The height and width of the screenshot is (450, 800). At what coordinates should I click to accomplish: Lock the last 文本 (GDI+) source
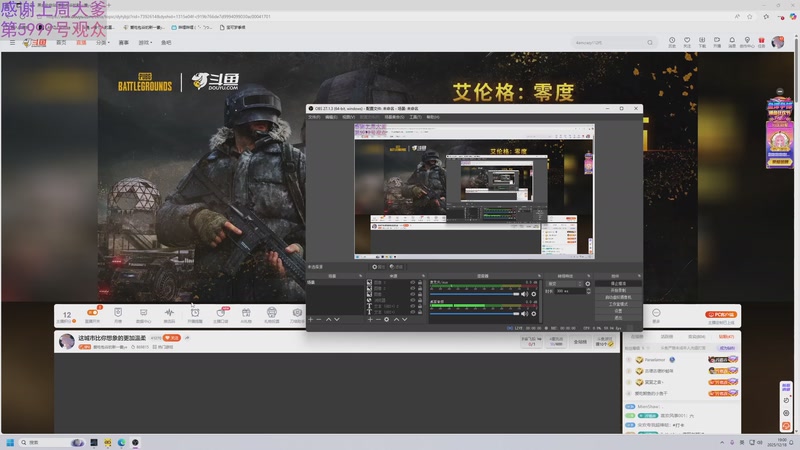(420, 312)
